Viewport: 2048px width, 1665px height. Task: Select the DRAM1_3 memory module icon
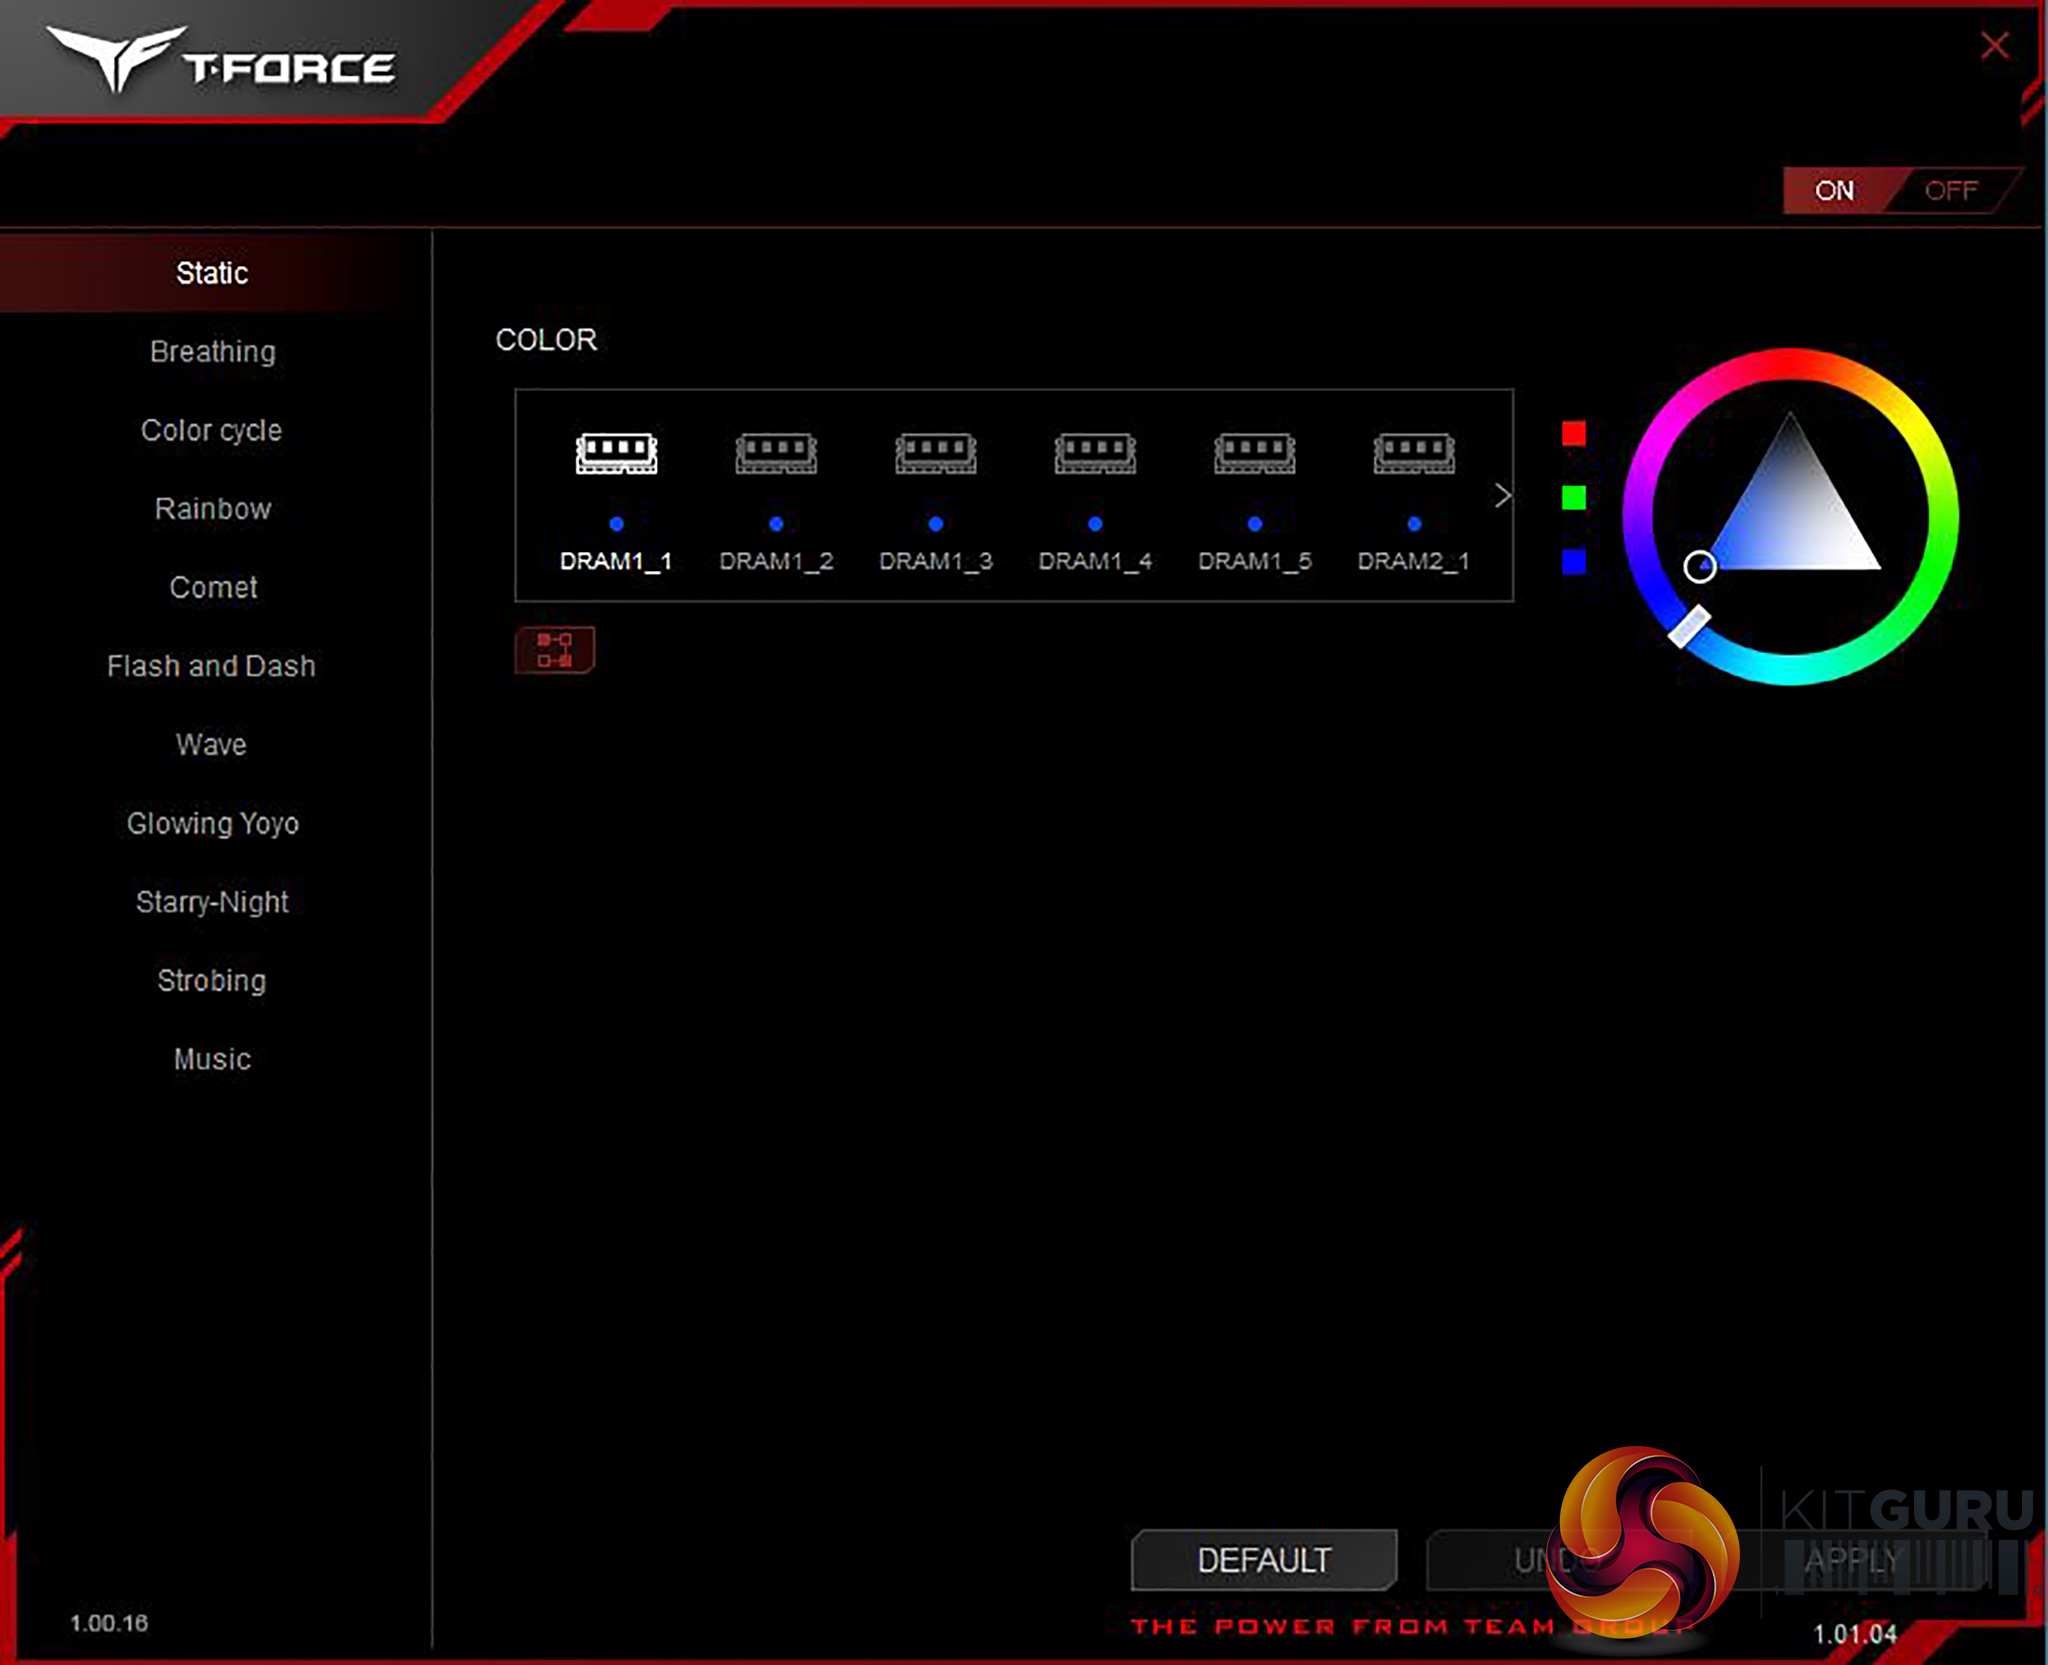(935, 453)
